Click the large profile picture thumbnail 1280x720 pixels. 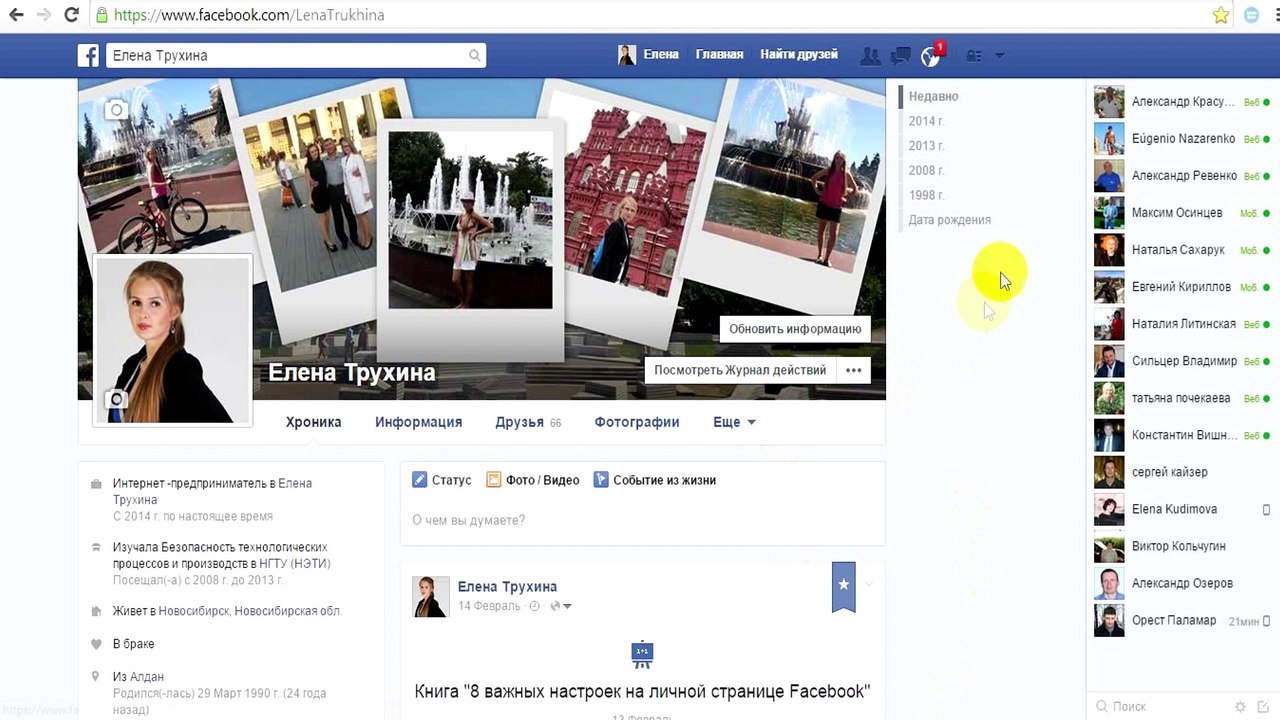click(172, 340)
